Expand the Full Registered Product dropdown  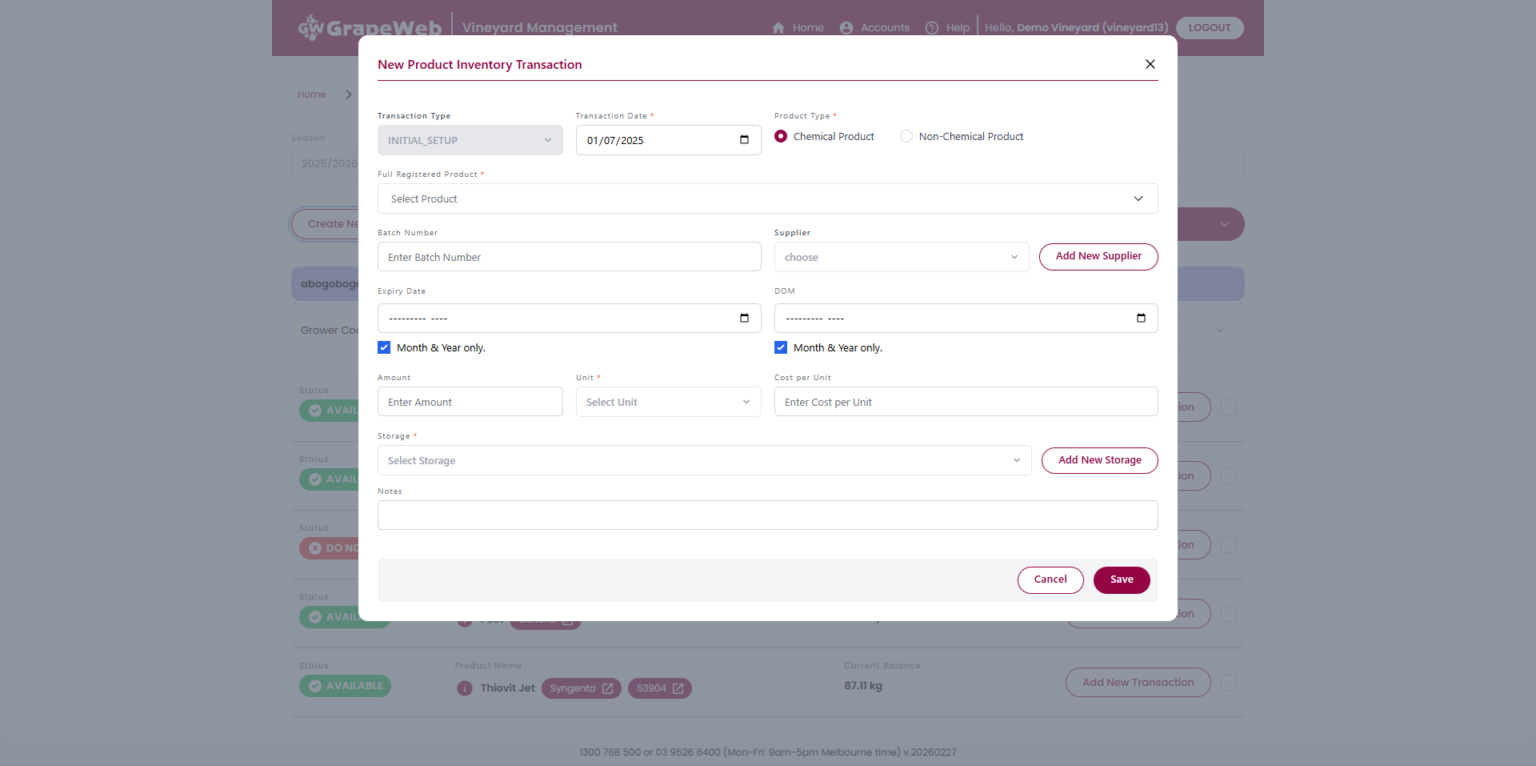(x=767, y=199)
